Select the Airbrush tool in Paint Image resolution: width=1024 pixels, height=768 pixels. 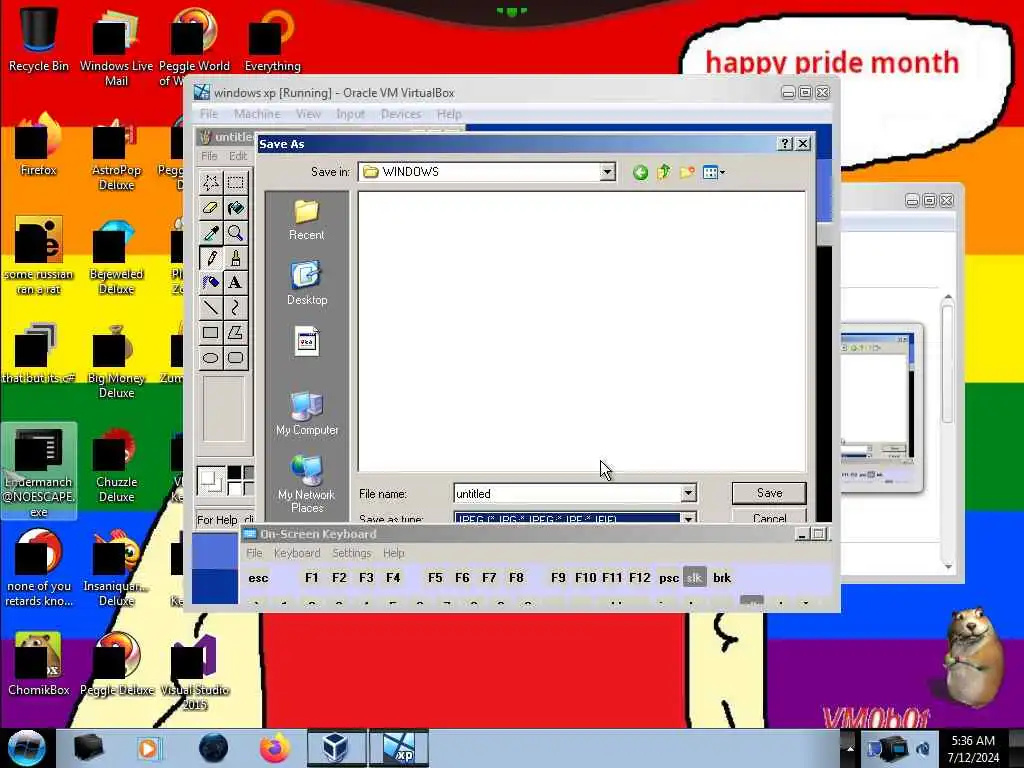click(210, 283)
